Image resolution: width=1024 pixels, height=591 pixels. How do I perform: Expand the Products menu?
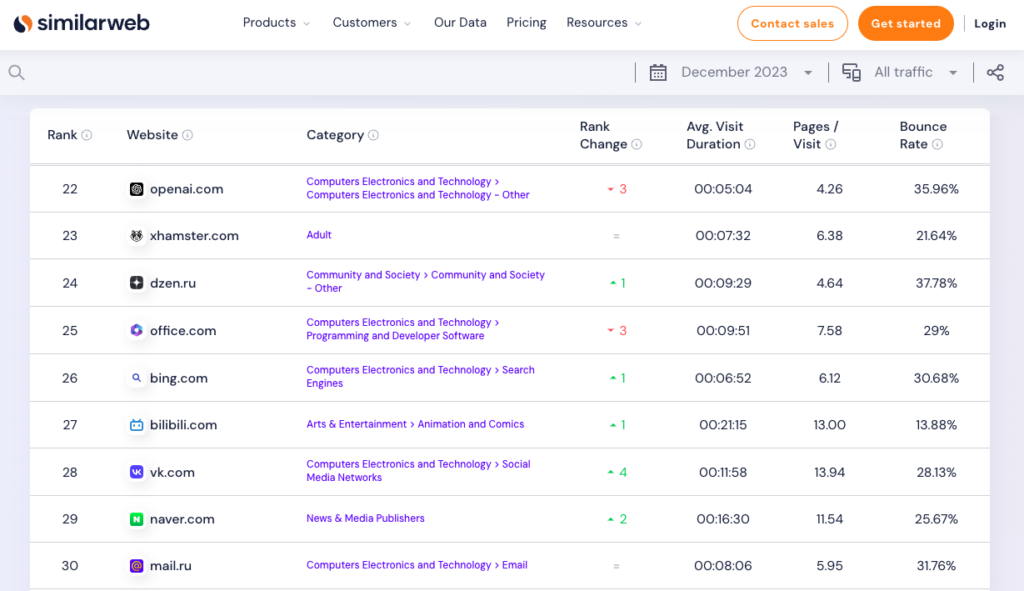[x=276, y=23]
